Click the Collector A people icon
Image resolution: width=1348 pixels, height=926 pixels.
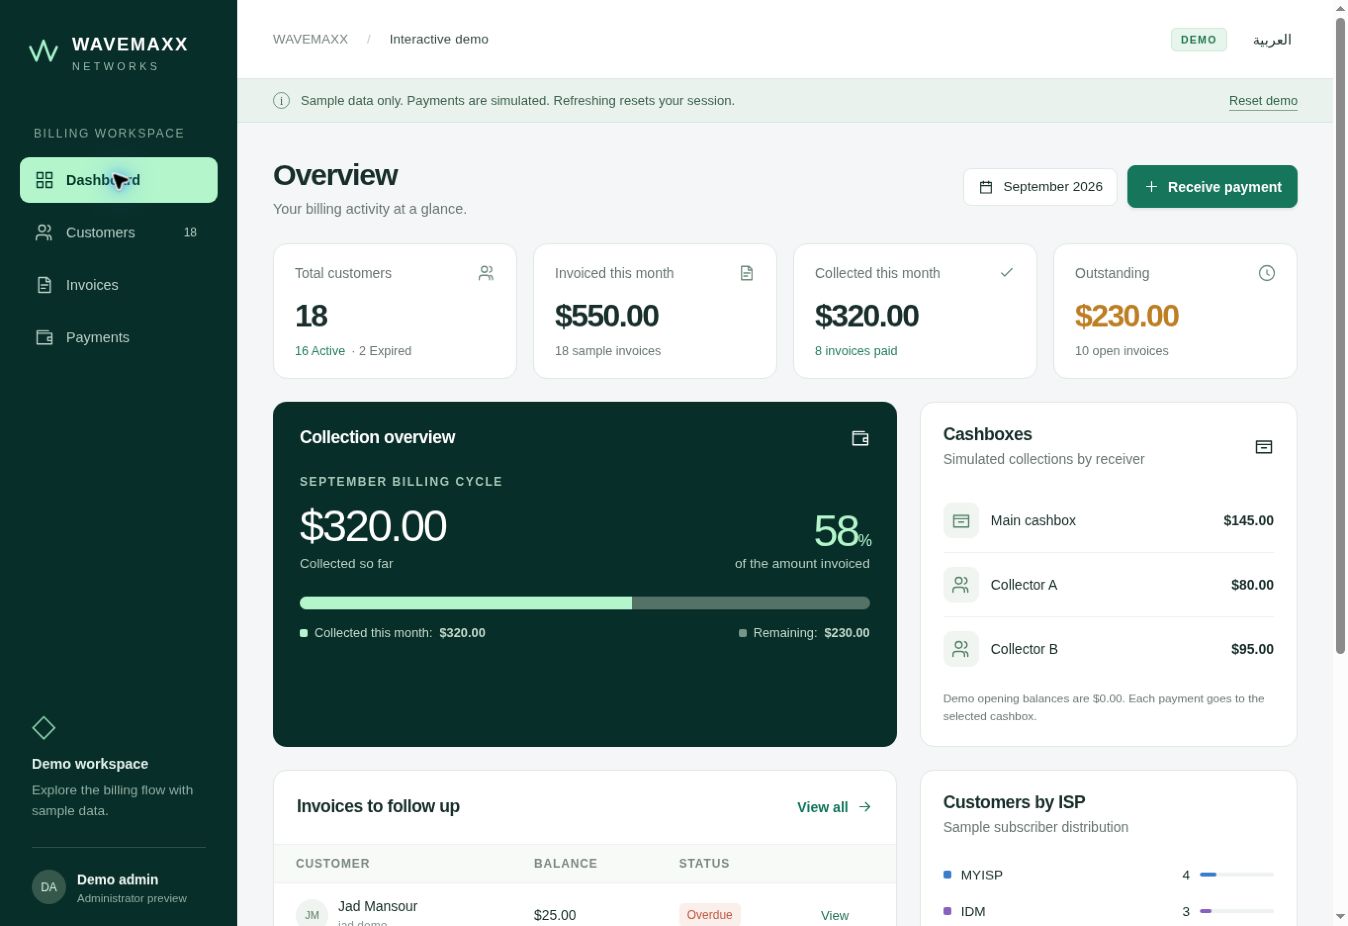click(x=961, y=585)
